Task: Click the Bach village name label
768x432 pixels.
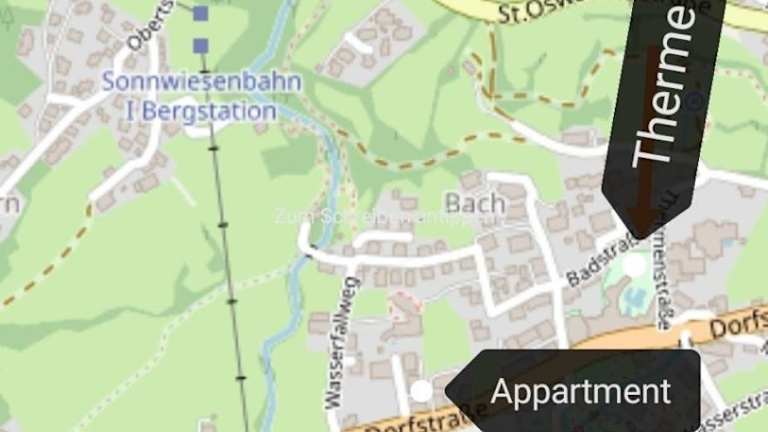Action: (x=475, y=203)
